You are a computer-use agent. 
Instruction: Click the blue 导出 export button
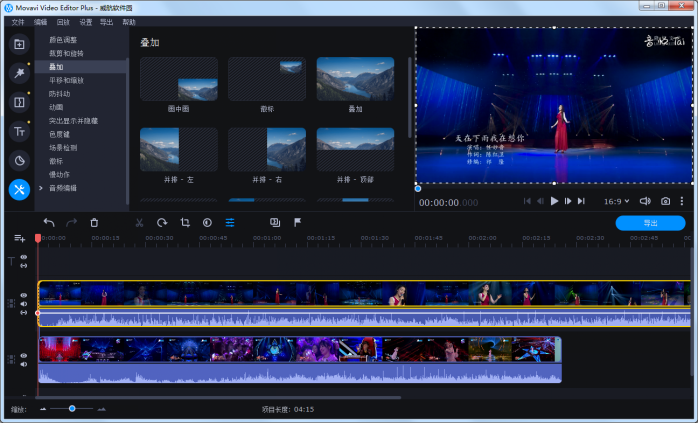[x=650, y=223]
